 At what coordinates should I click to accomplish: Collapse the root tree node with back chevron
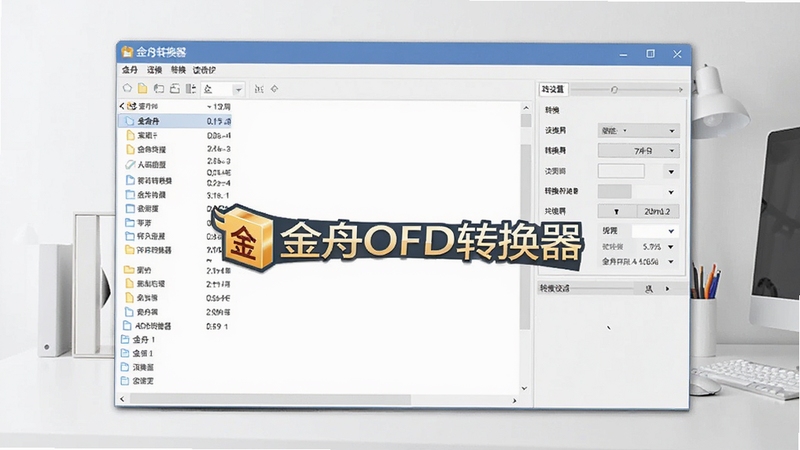[122, 106]
